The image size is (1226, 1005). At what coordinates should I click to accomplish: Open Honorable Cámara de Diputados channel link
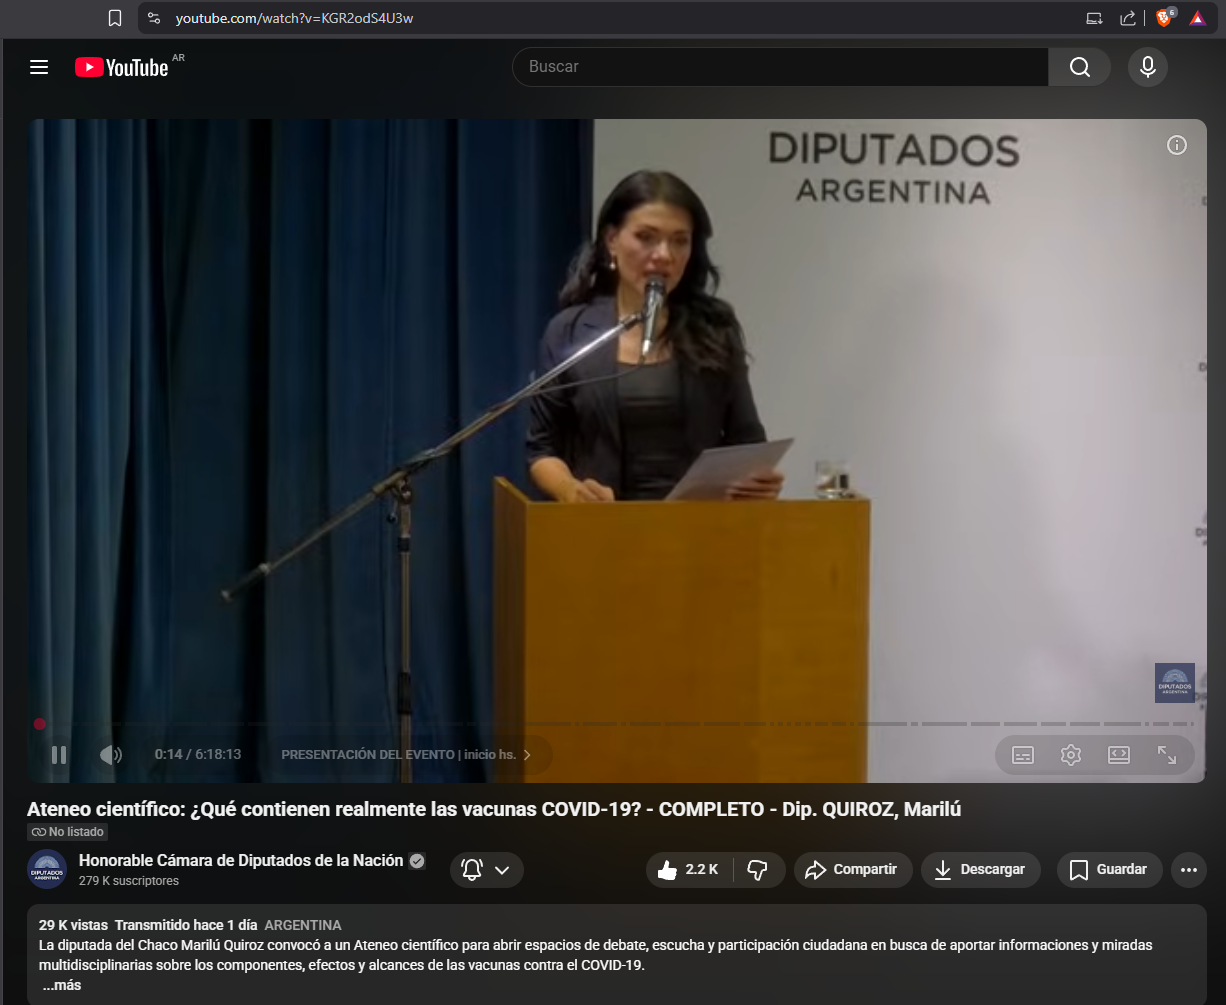(x=241, y=861)
